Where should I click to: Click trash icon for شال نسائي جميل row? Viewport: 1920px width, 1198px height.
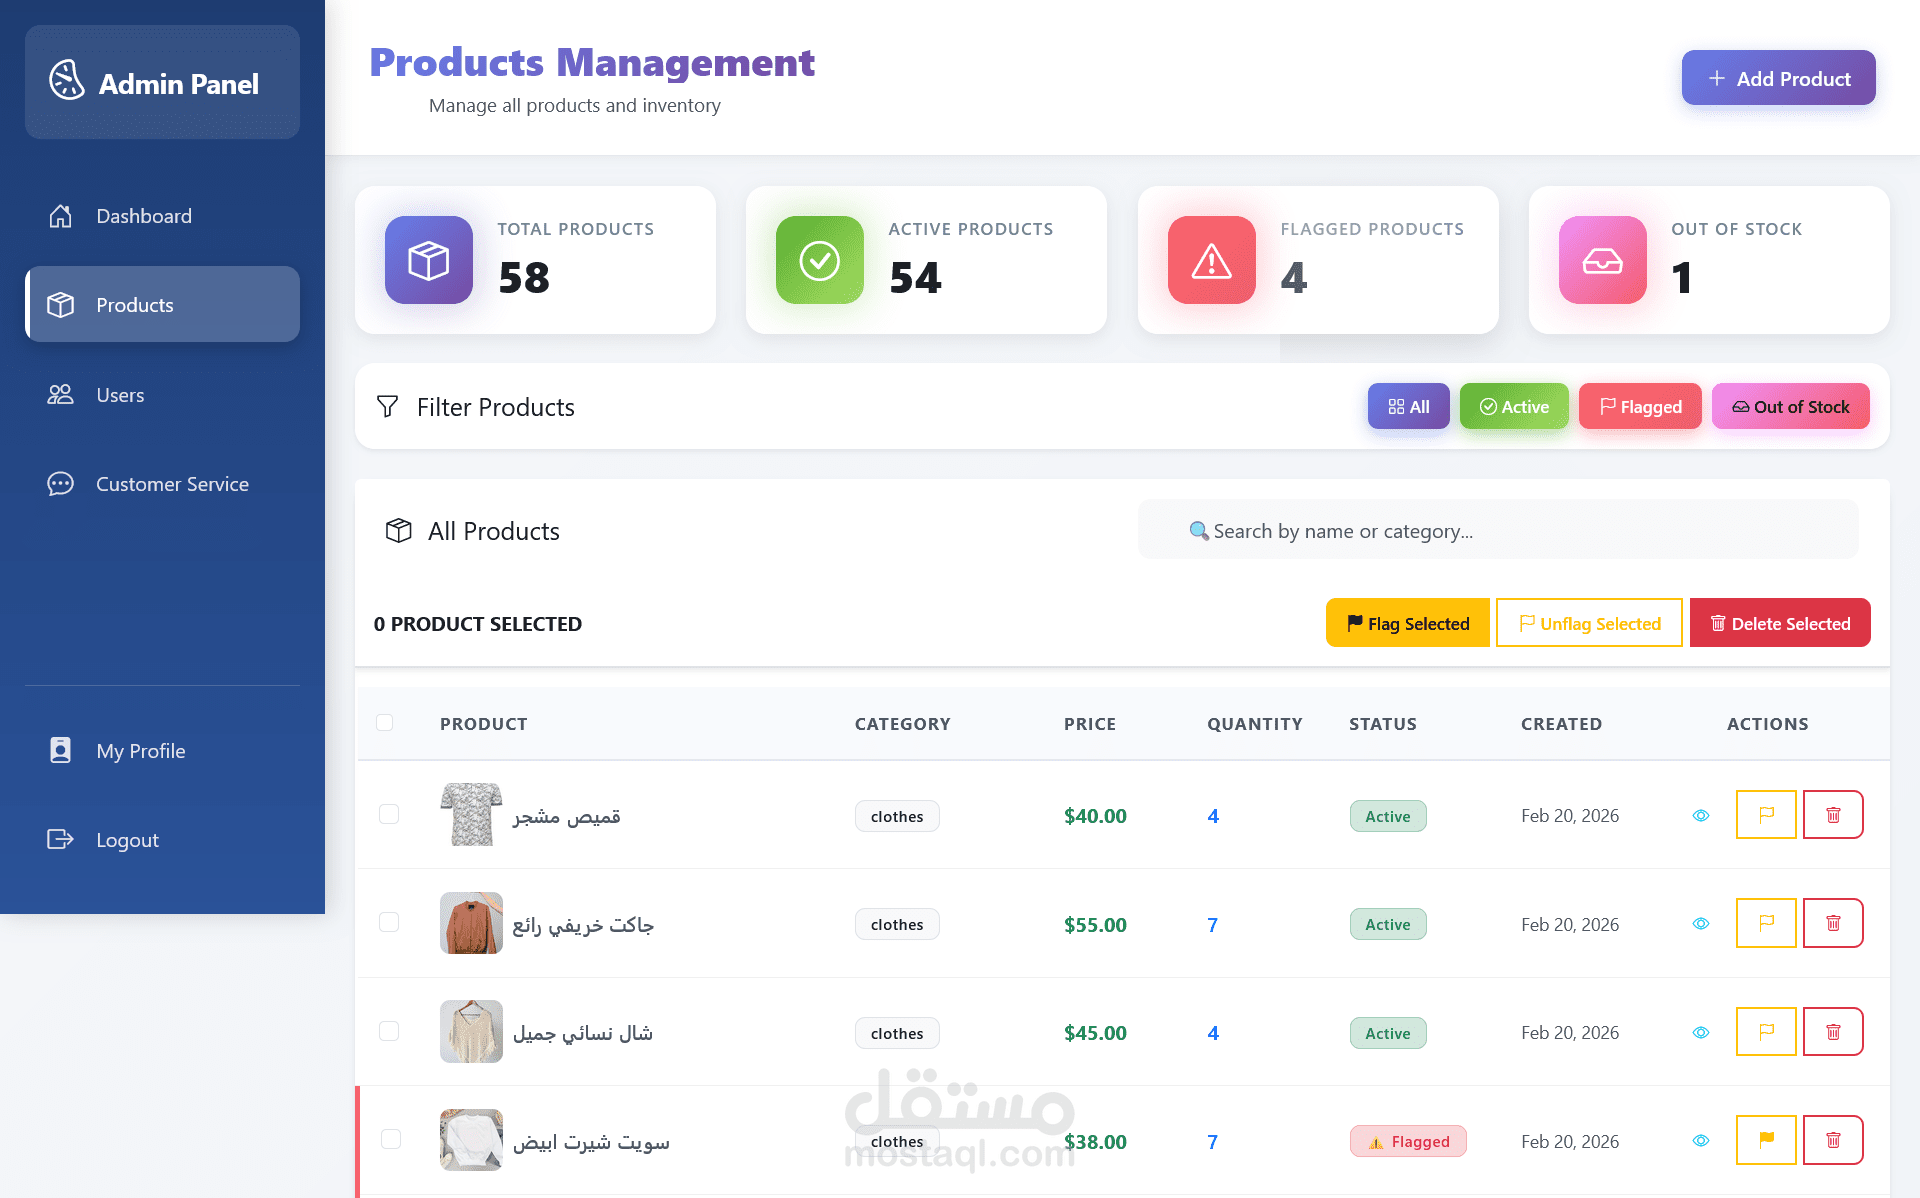[x=1832, y=1032]
